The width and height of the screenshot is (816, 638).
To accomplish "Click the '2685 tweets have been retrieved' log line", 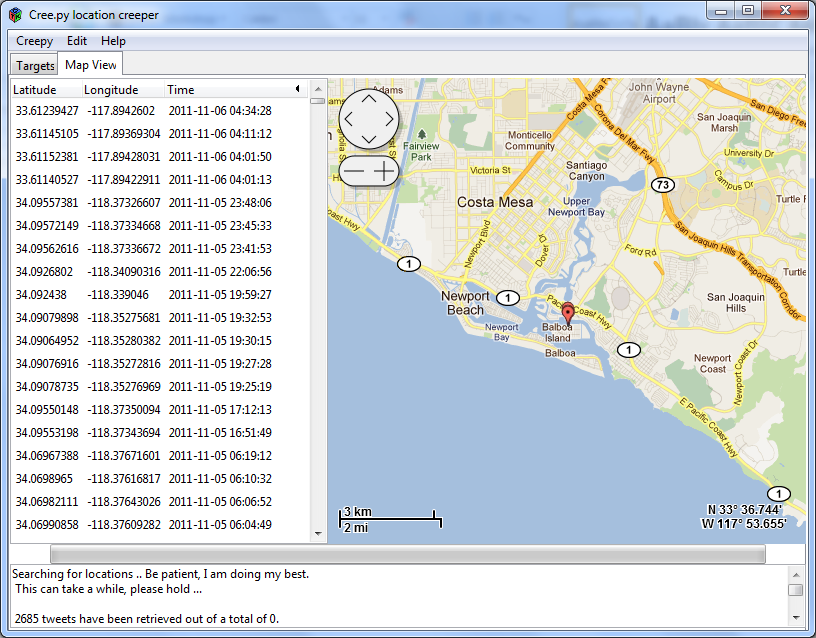I will pos(147,619).
